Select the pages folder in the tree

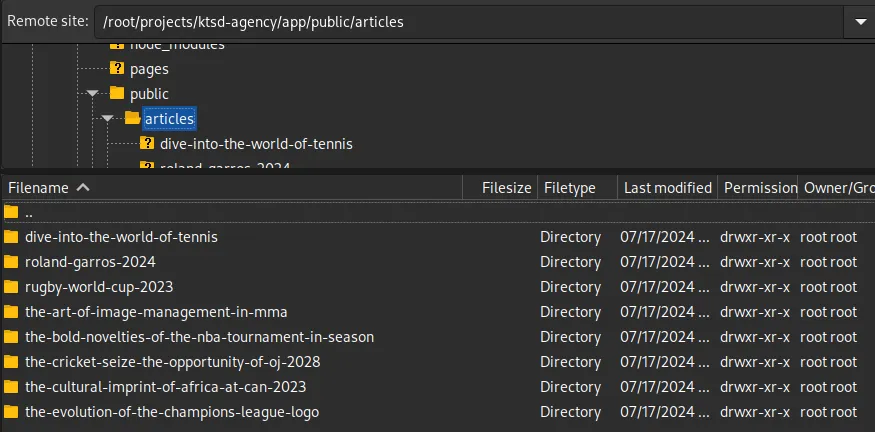click(x=149, y=69)
